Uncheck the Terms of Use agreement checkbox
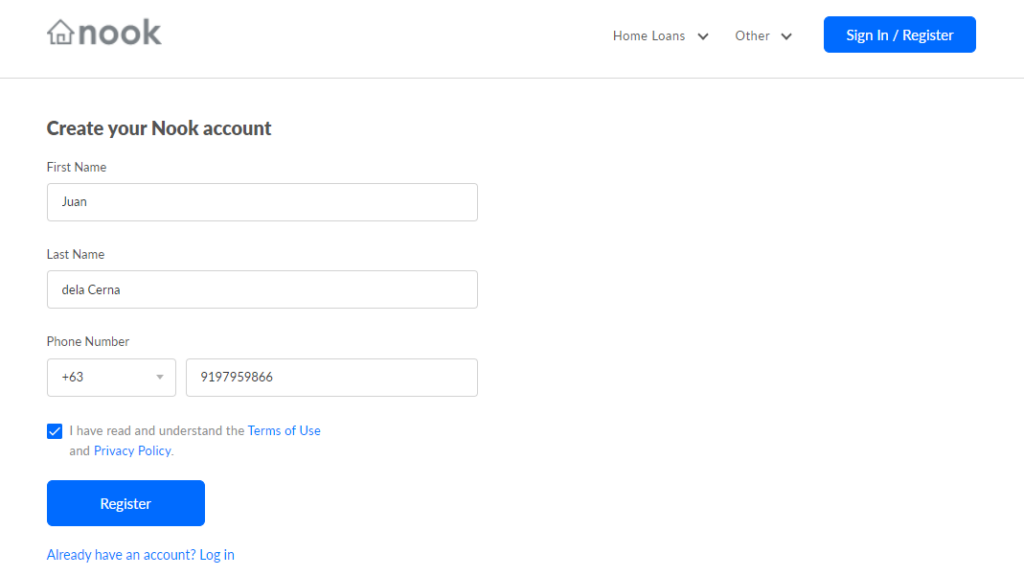 (x=55, y=431)
